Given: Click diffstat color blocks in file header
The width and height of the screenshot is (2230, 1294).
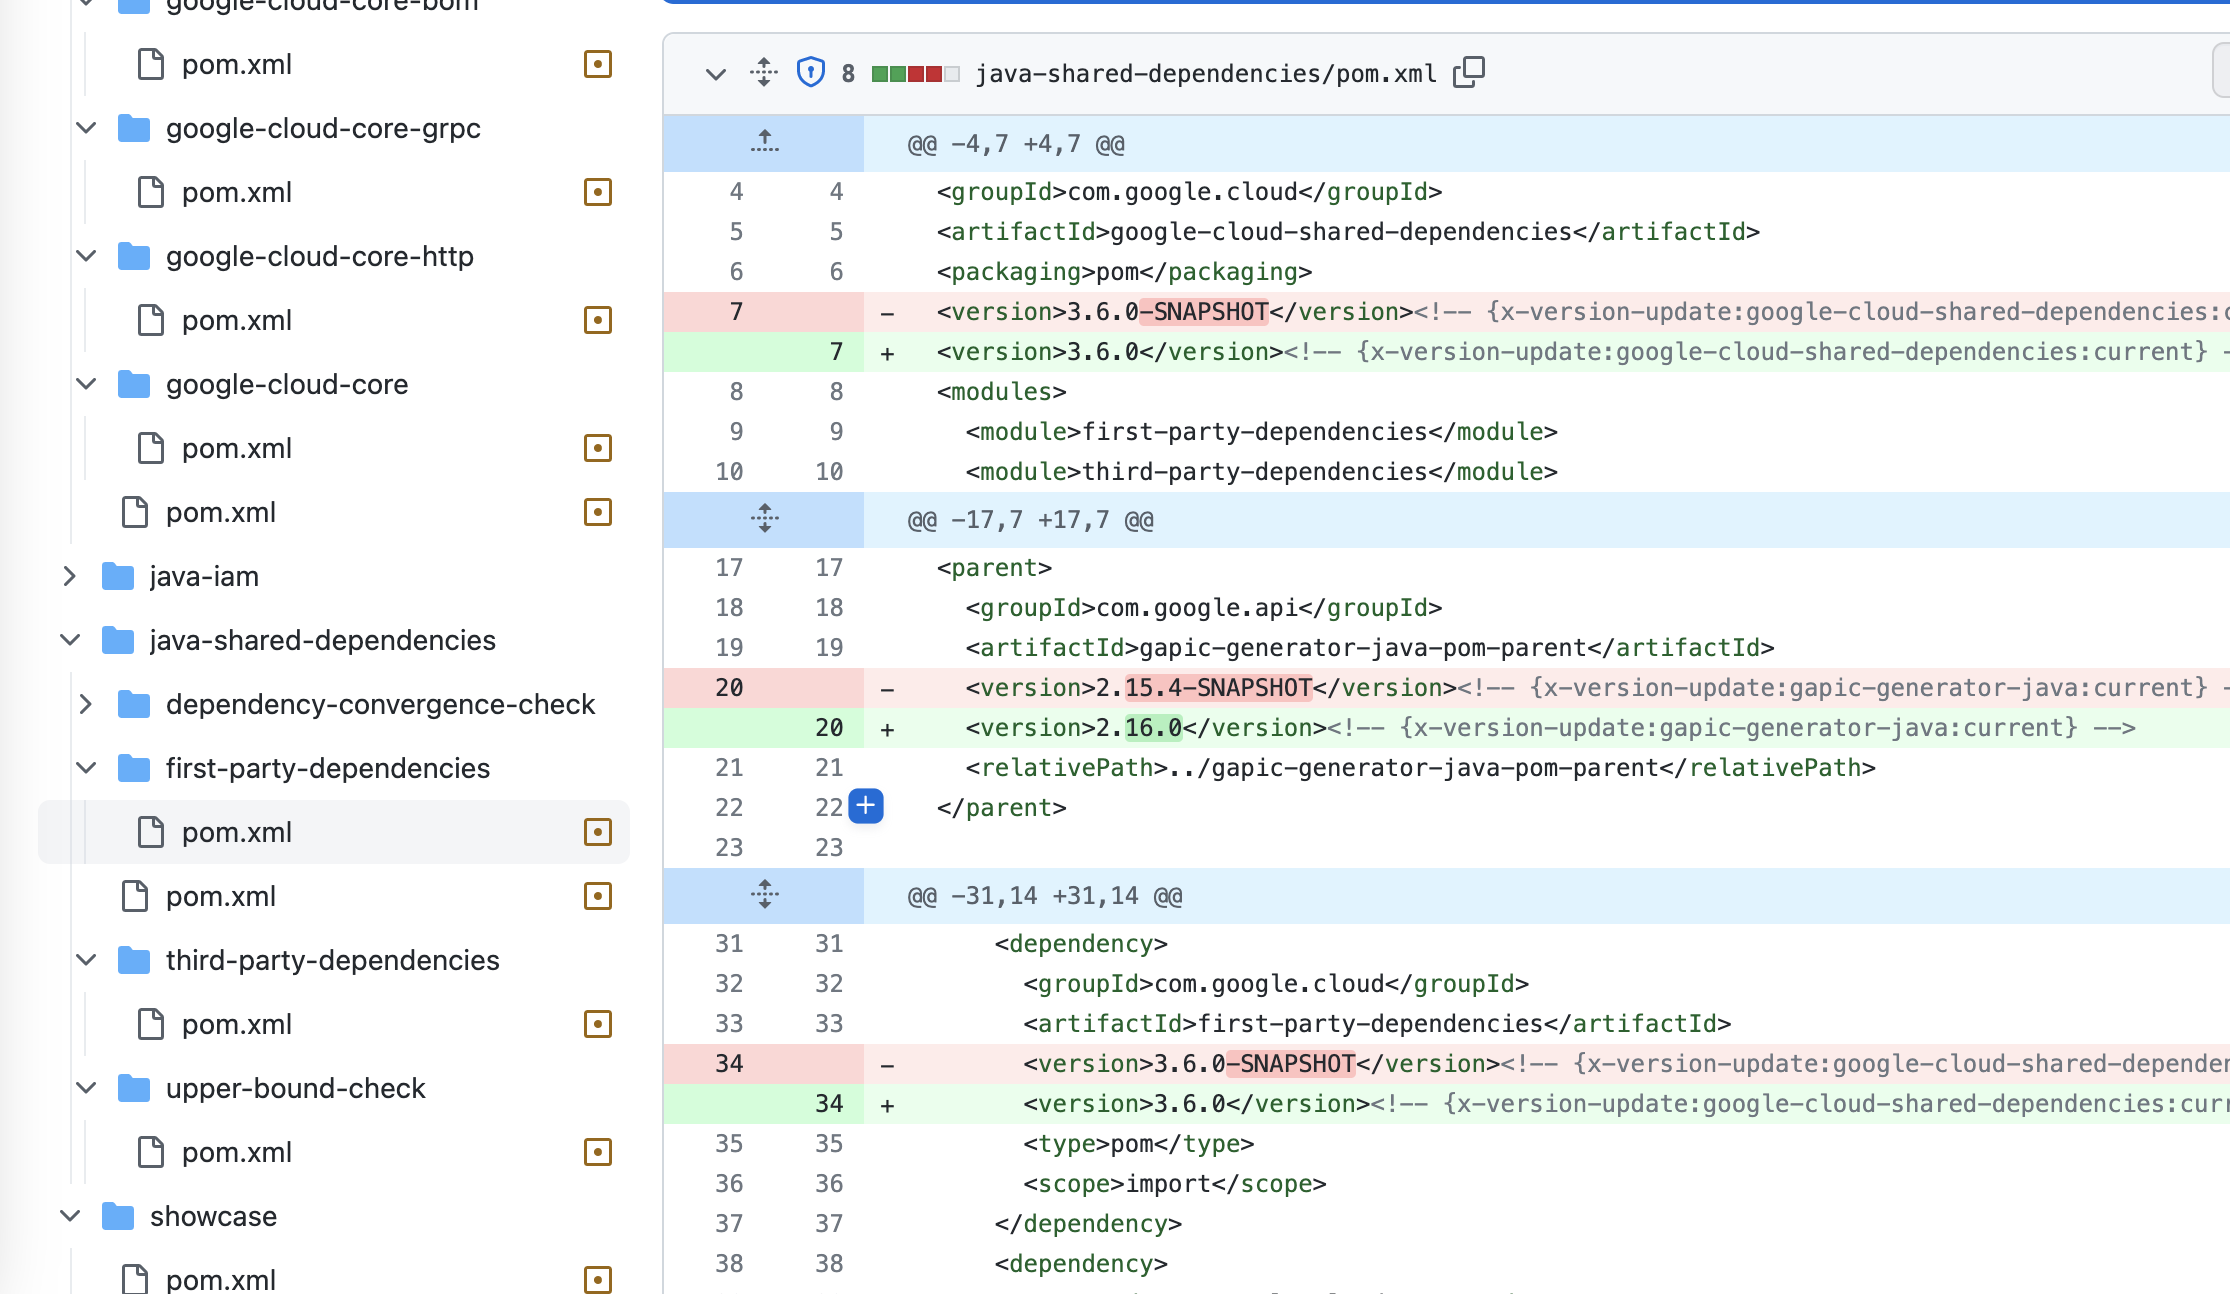Looking at the screenshot, I should [915, 73].
